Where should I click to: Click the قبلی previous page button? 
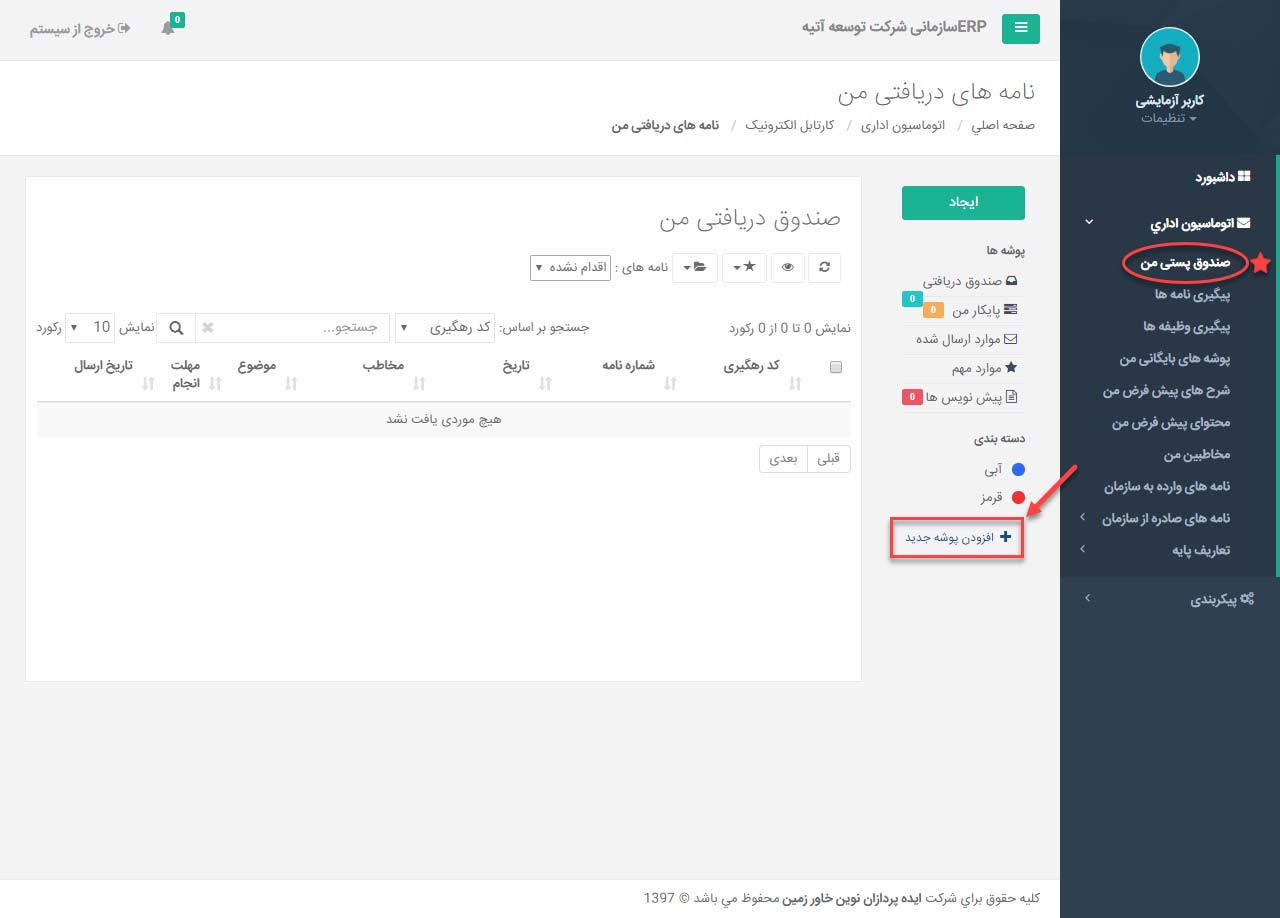tap(829, 458)
